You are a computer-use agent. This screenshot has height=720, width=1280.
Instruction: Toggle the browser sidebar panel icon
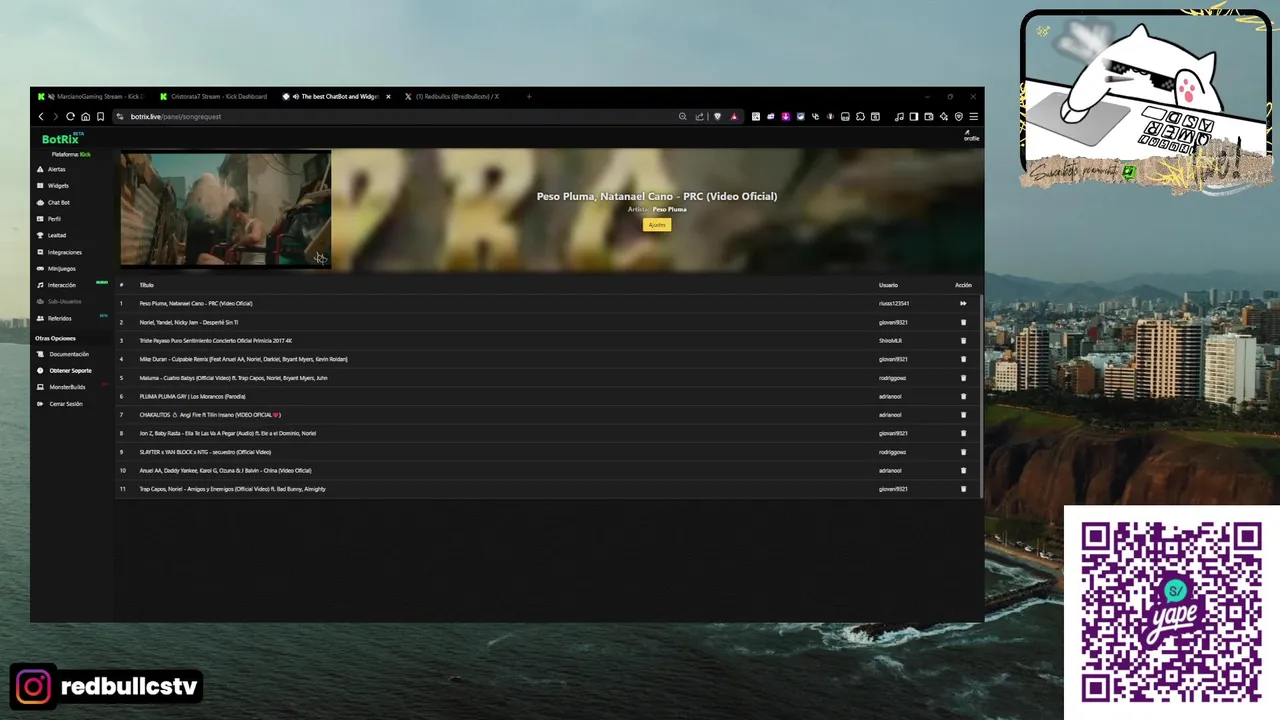click(x=914, y=117)
